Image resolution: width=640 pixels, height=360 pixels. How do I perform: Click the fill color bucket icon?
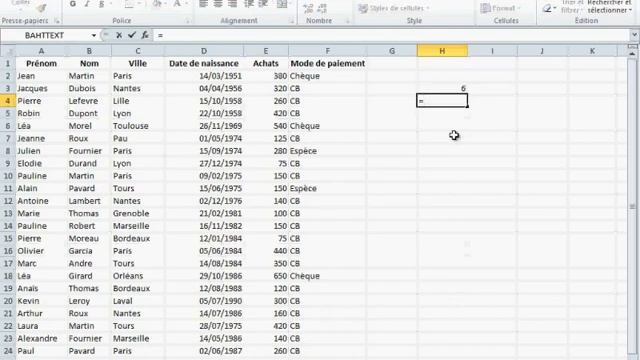[157, 4]
